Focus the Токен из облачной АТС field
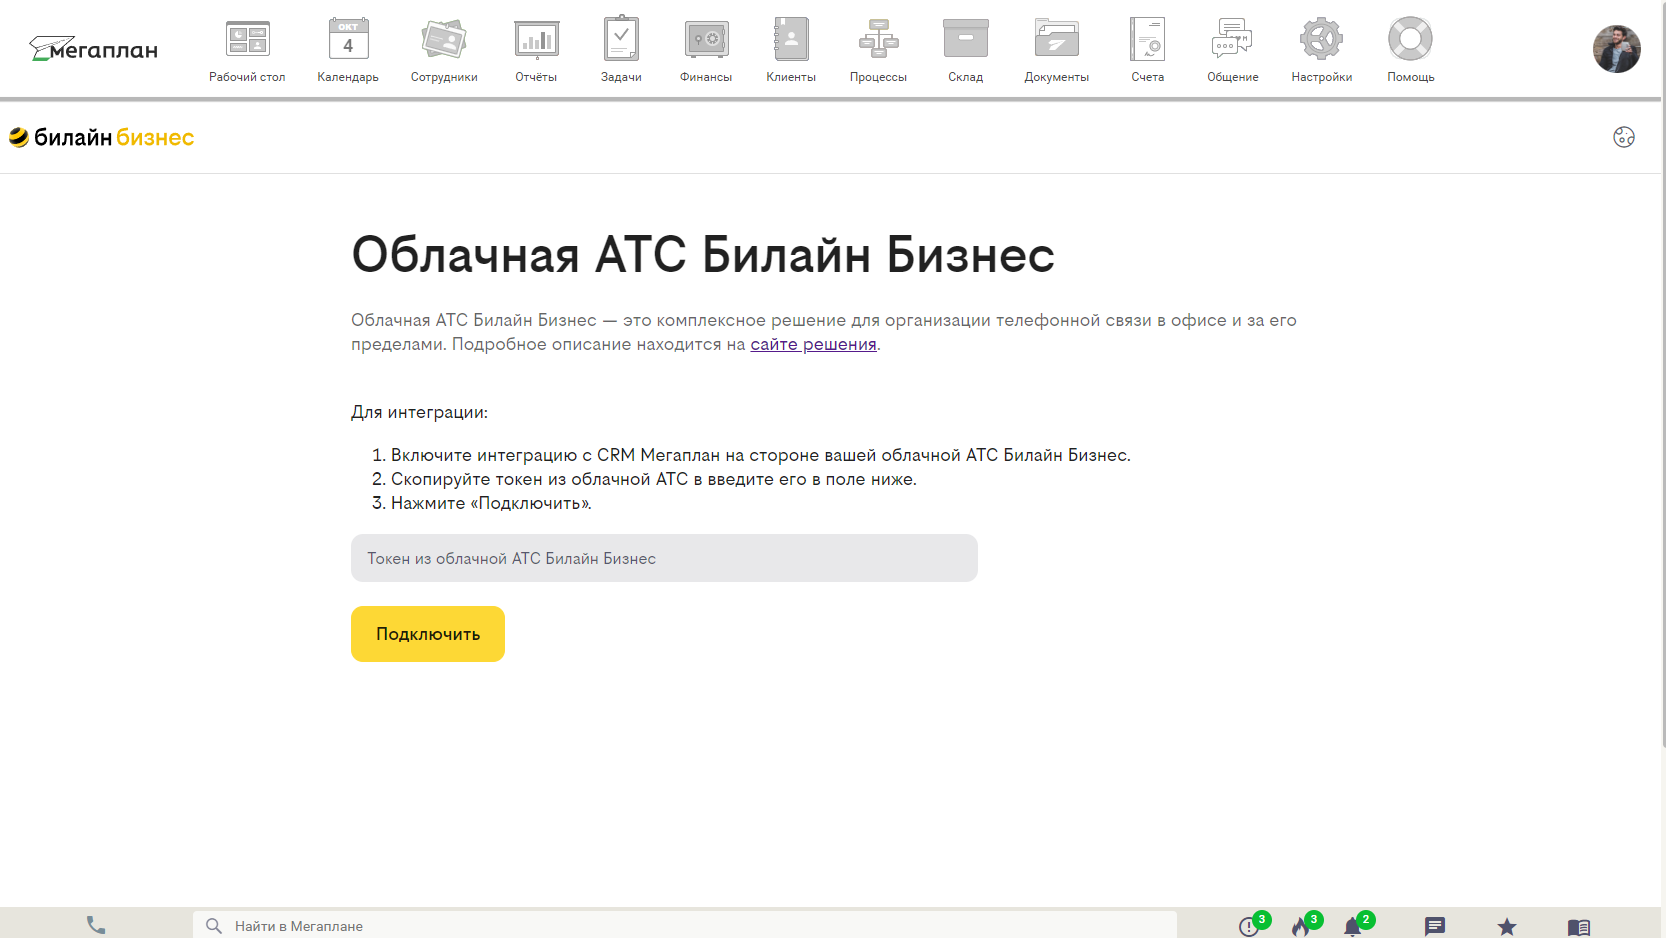The image size is (1666, 938). coord(664,558)
